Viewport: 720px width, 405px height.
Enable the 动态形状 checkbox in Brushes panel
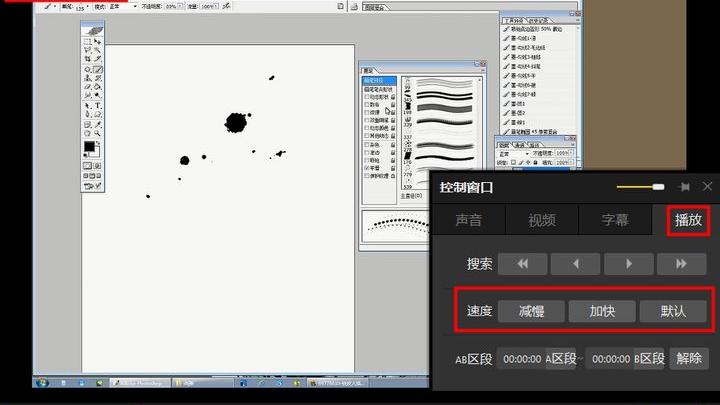click(367, 97)
